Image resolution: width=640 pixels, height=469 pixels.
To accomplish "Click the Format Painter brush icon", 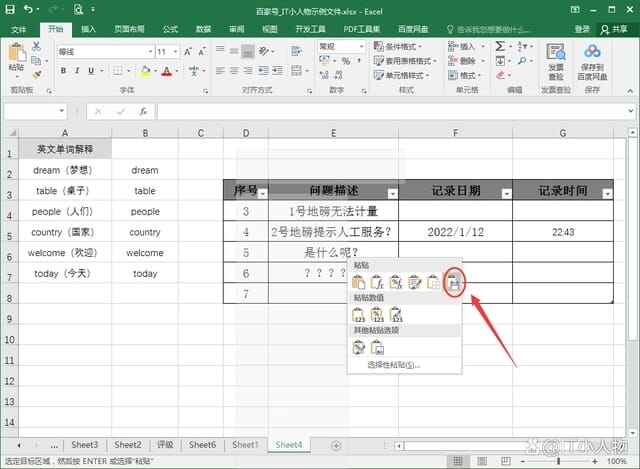I will (38, 72).
